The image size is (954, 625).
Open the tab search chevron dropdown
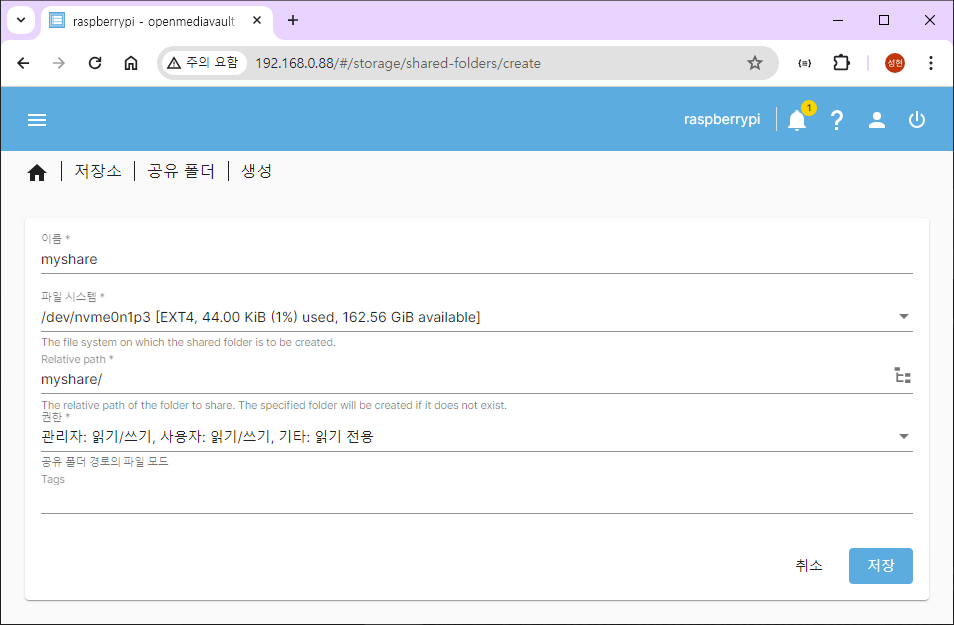coord(21,20)
